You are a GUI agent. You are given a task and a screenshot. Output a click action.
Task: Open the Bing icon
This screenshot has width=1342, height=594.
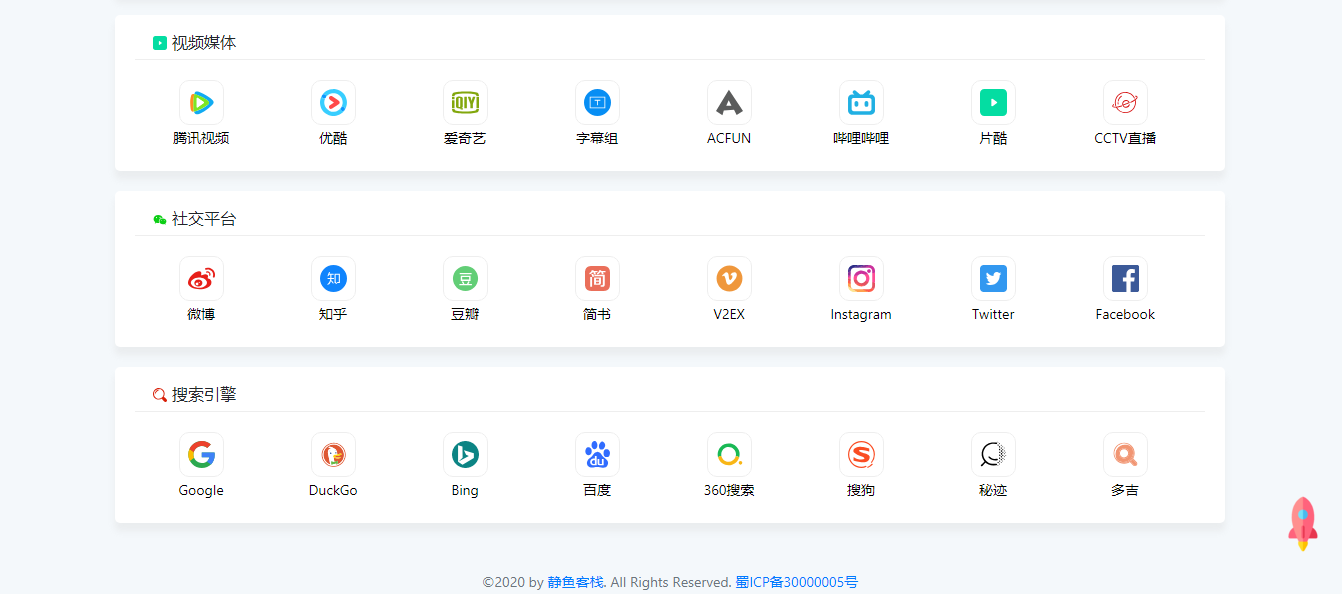tap(465, 454)
